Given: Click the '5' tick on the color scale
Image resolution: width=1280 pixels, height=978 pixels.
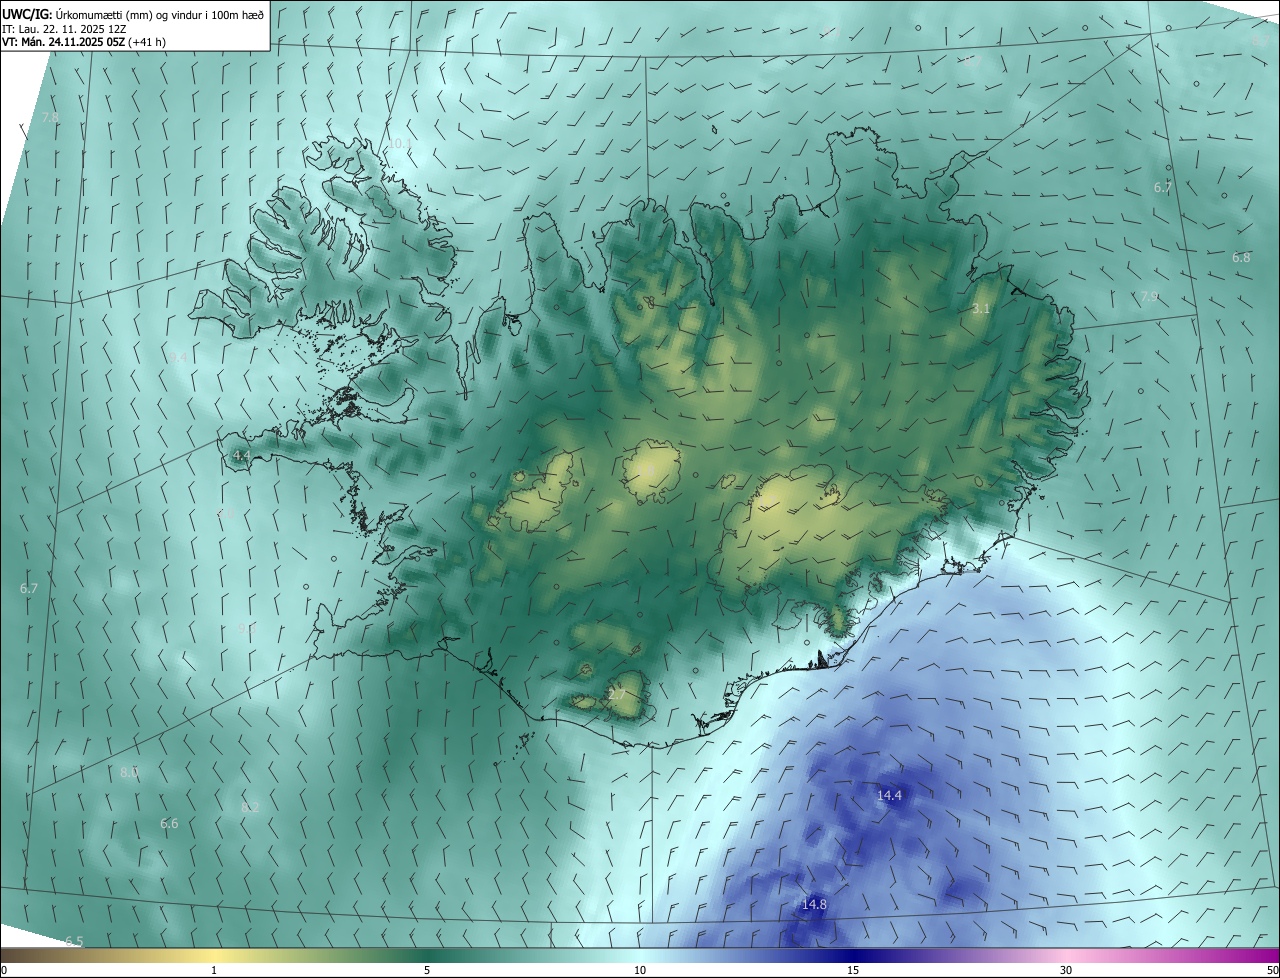Looking at the screenshot, I should click(427, 971).
